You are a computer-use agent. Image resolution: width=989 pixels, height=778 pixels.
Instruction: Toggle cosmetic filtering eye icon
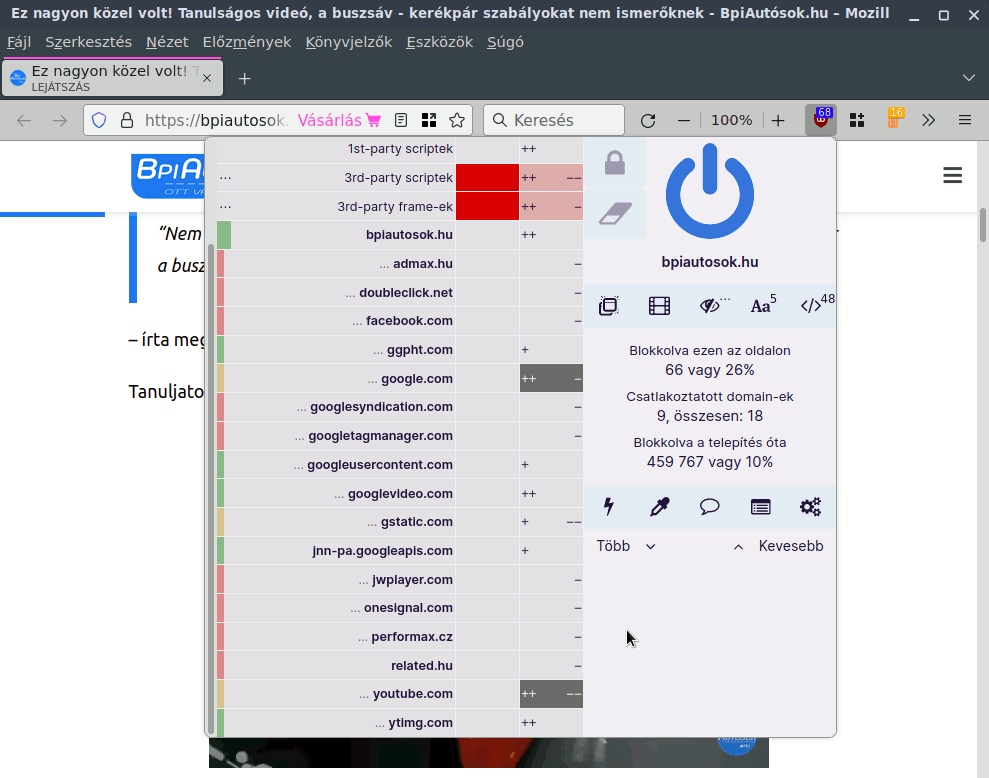[x=711, y=306]
